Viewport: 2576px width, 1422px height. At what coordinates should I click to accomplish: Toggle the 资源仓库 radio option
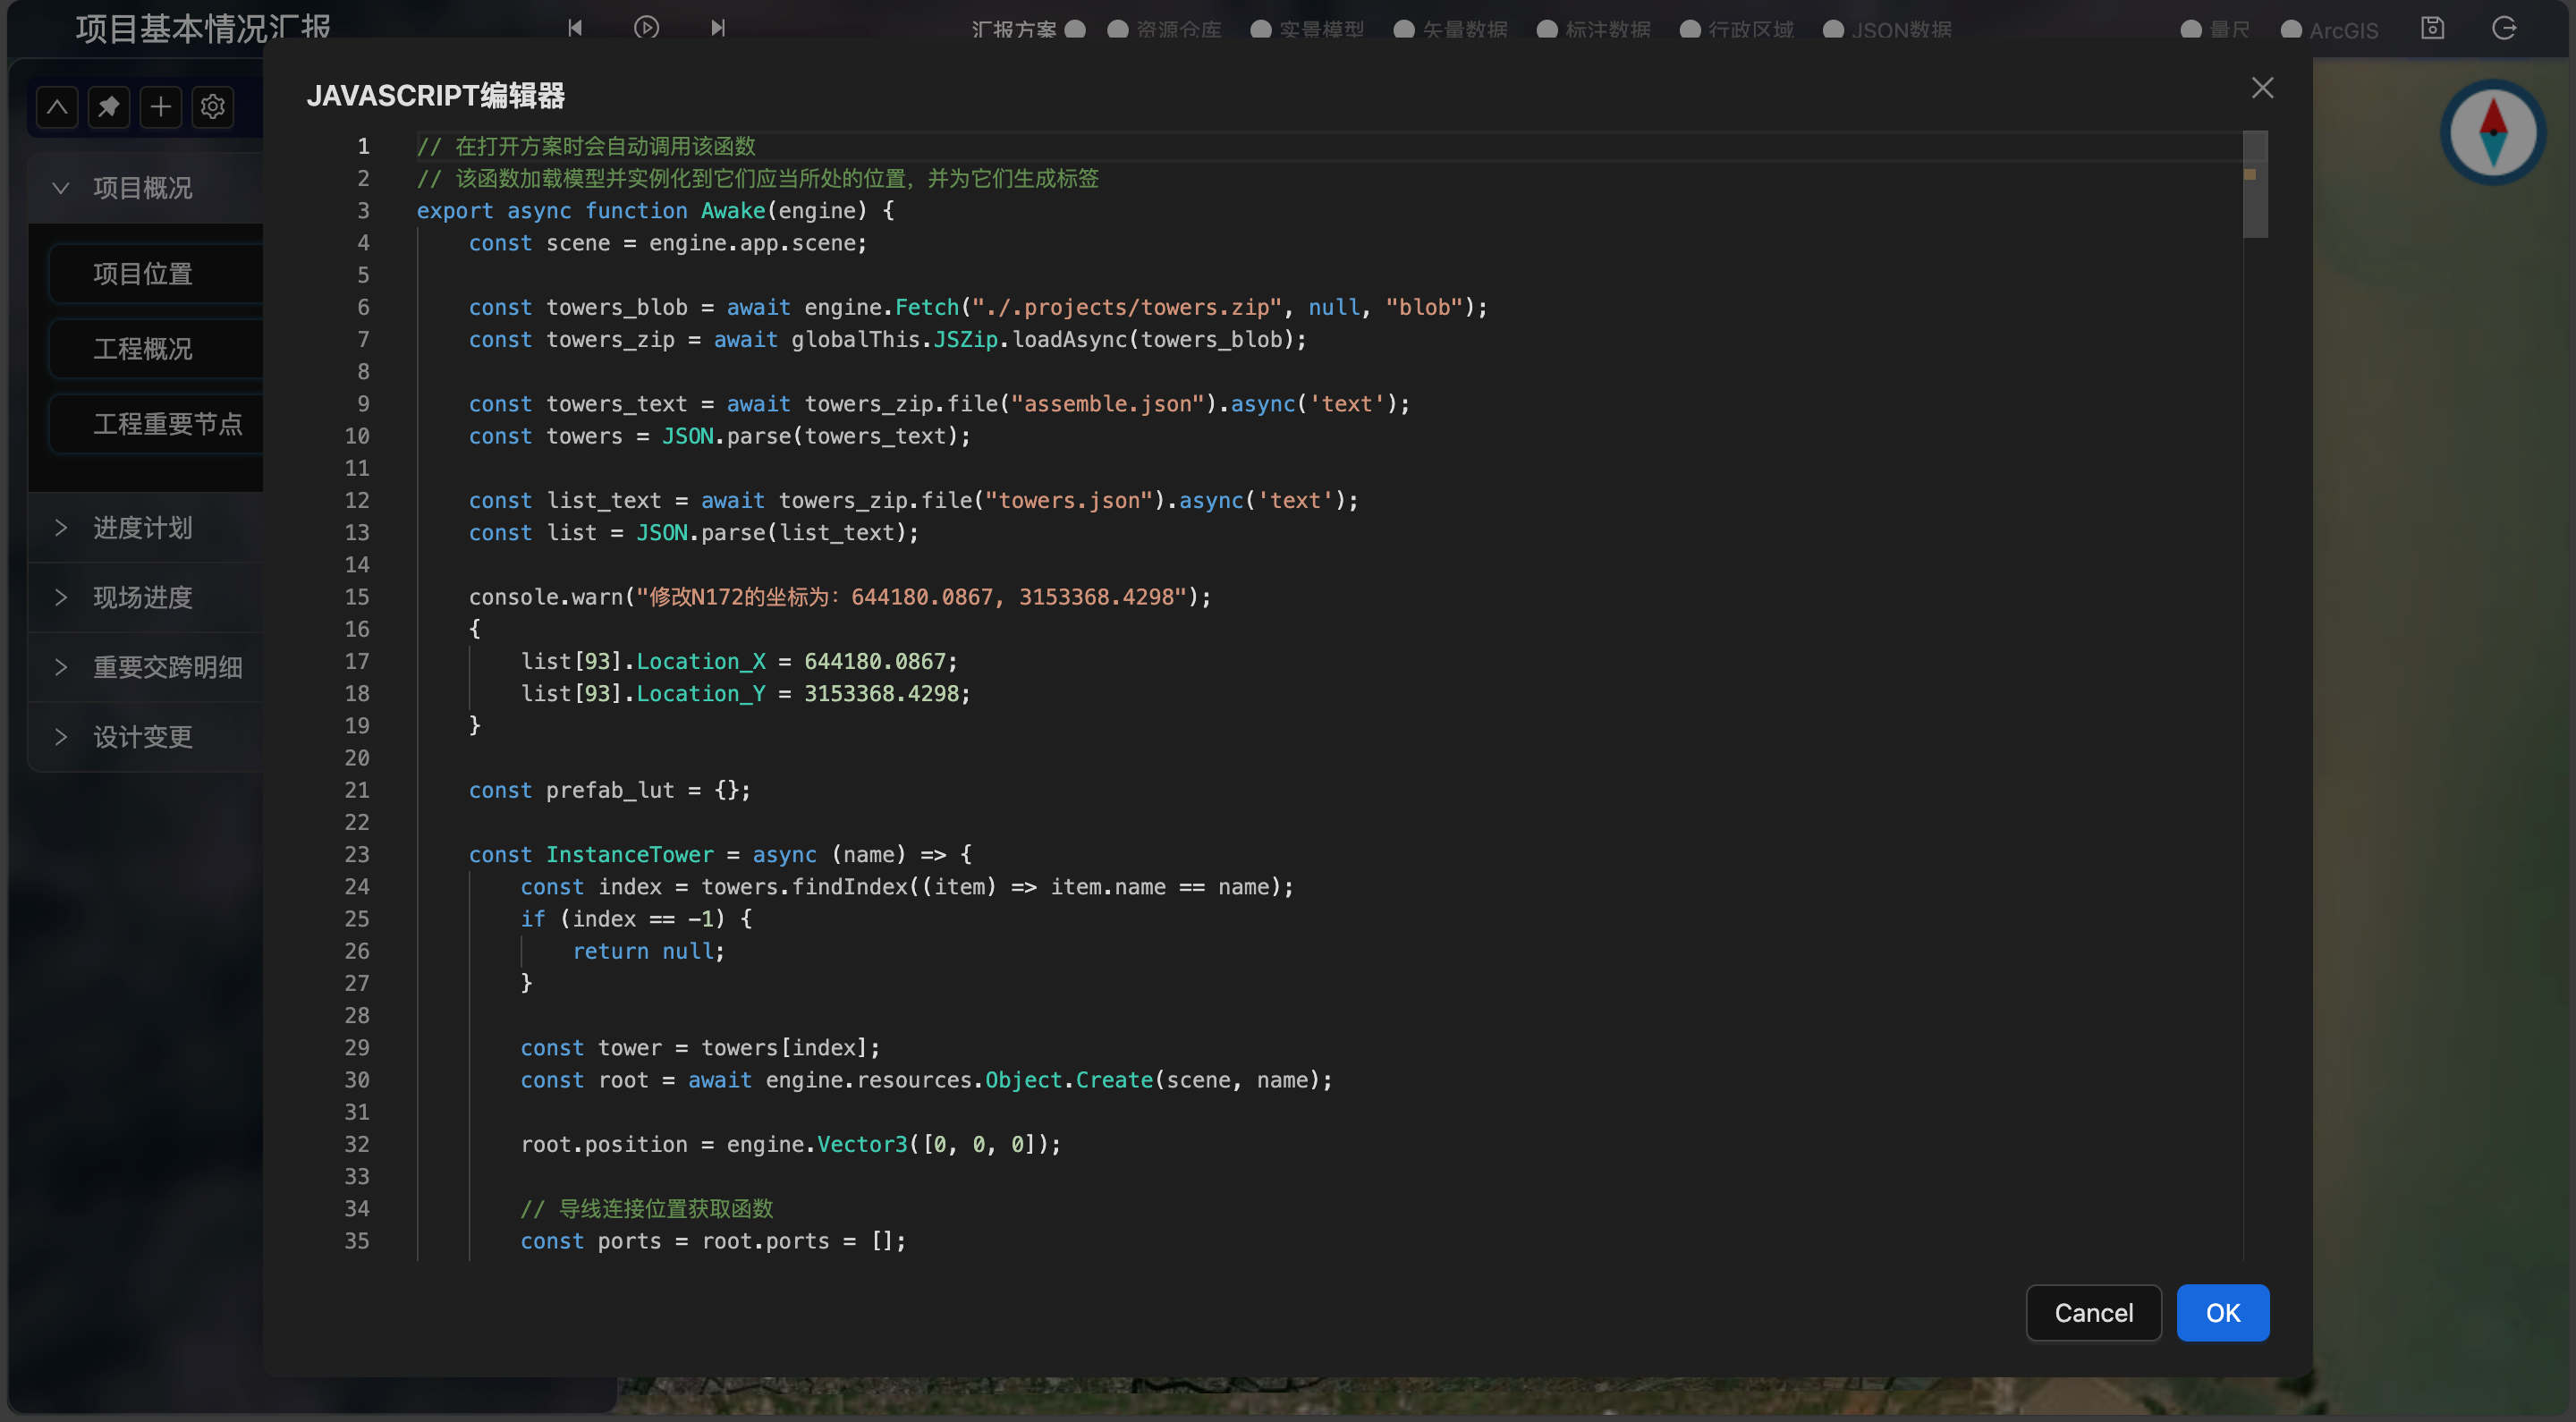(x=1118, y=29)
